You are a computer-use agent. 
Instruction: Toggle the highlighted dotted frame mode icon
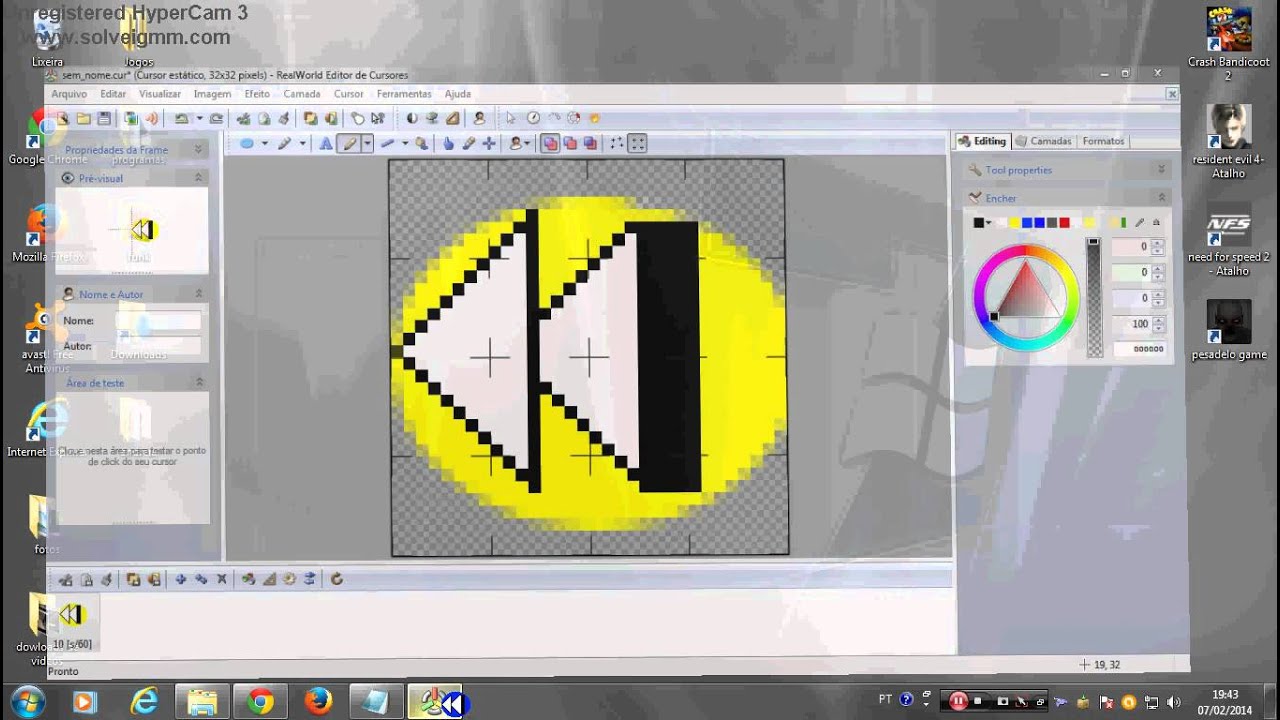point(638,143)
